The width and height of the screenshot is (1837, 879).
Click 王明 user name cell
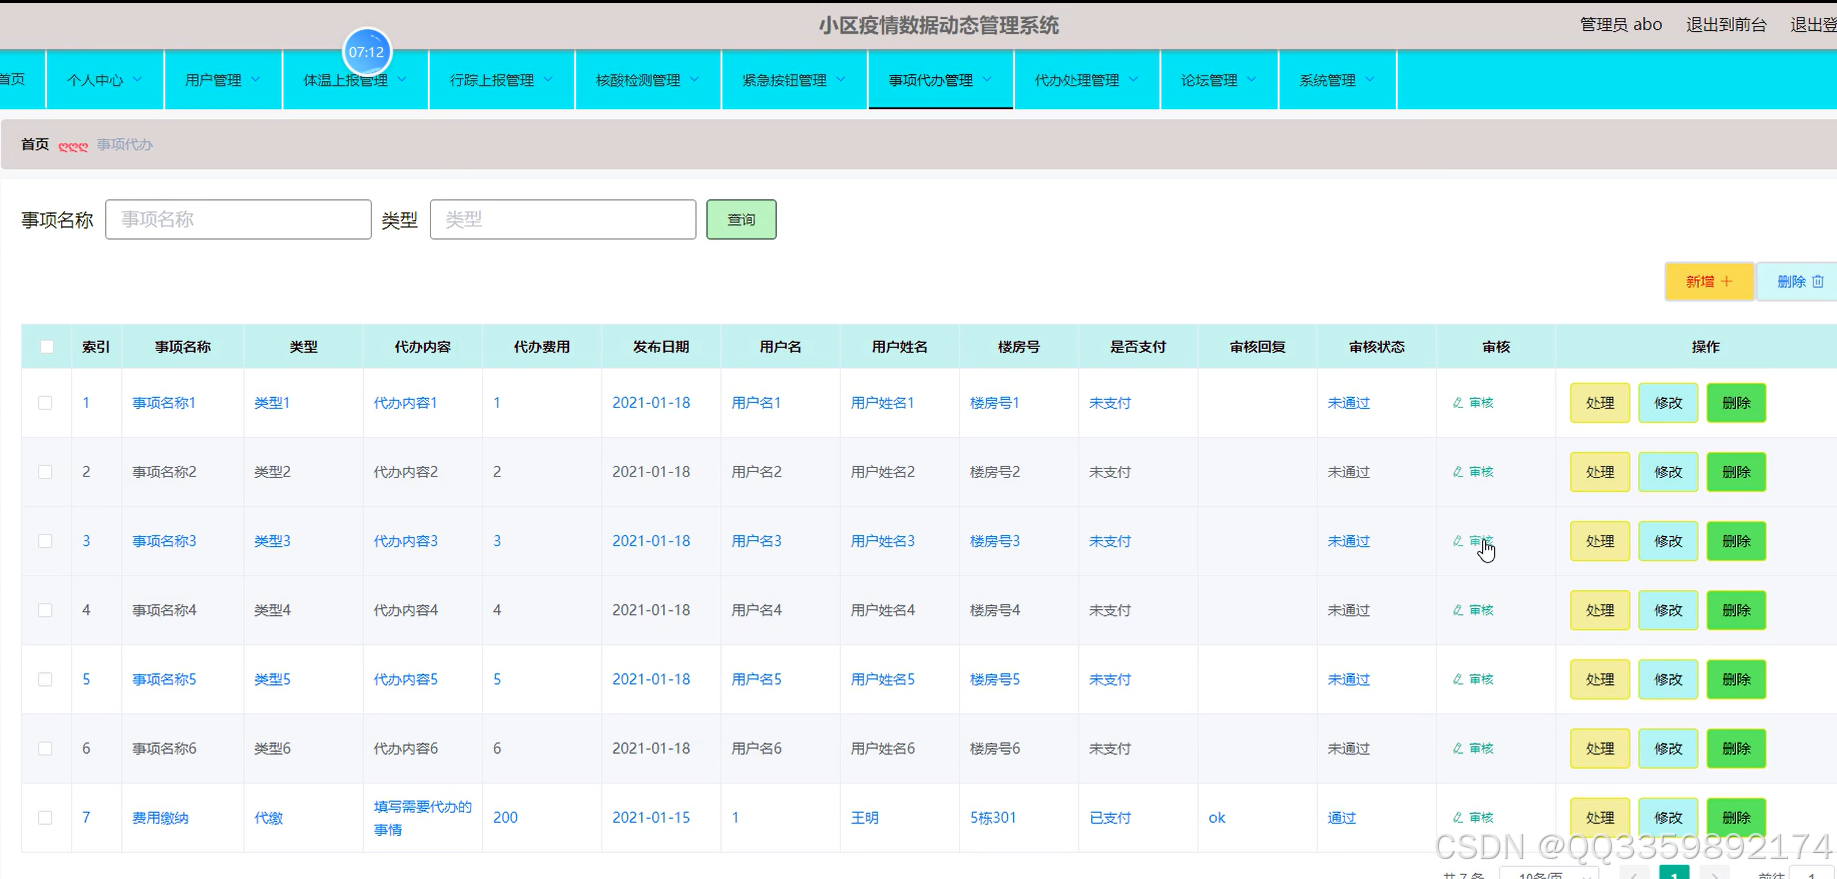pyautogui.click(x=865, y=818)
